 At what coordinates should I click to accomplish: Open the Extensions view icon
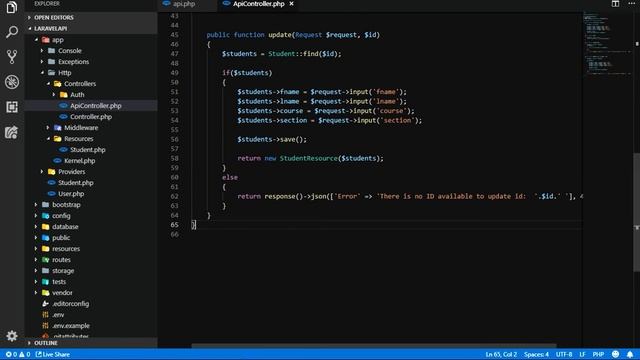[x=11, y=107]
